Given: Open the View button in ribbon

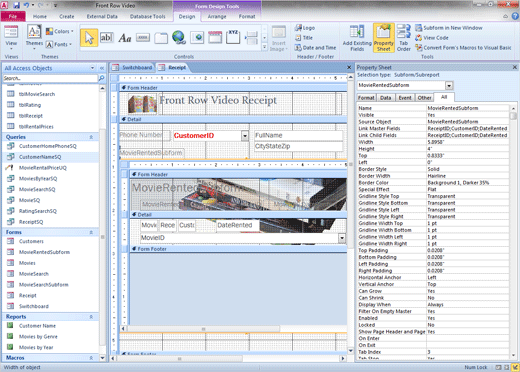Looking at the screenshot, I should click(x=11, y=38).
